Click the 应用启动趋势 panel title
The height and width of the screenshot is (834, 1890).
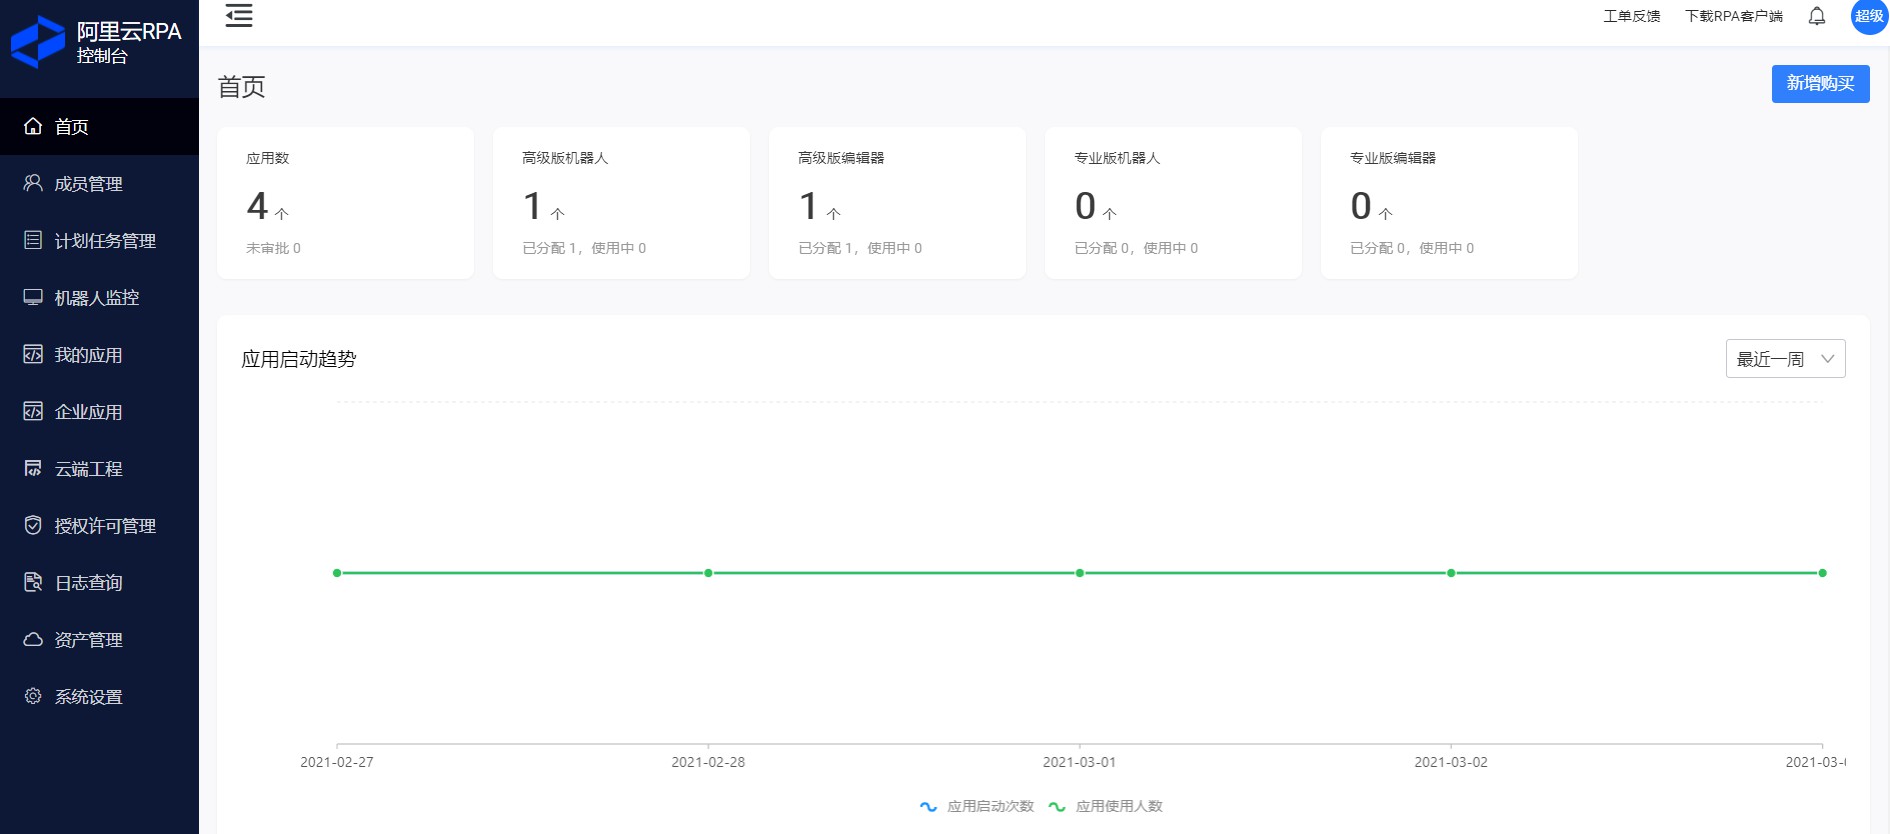click(x=299, y=359)
